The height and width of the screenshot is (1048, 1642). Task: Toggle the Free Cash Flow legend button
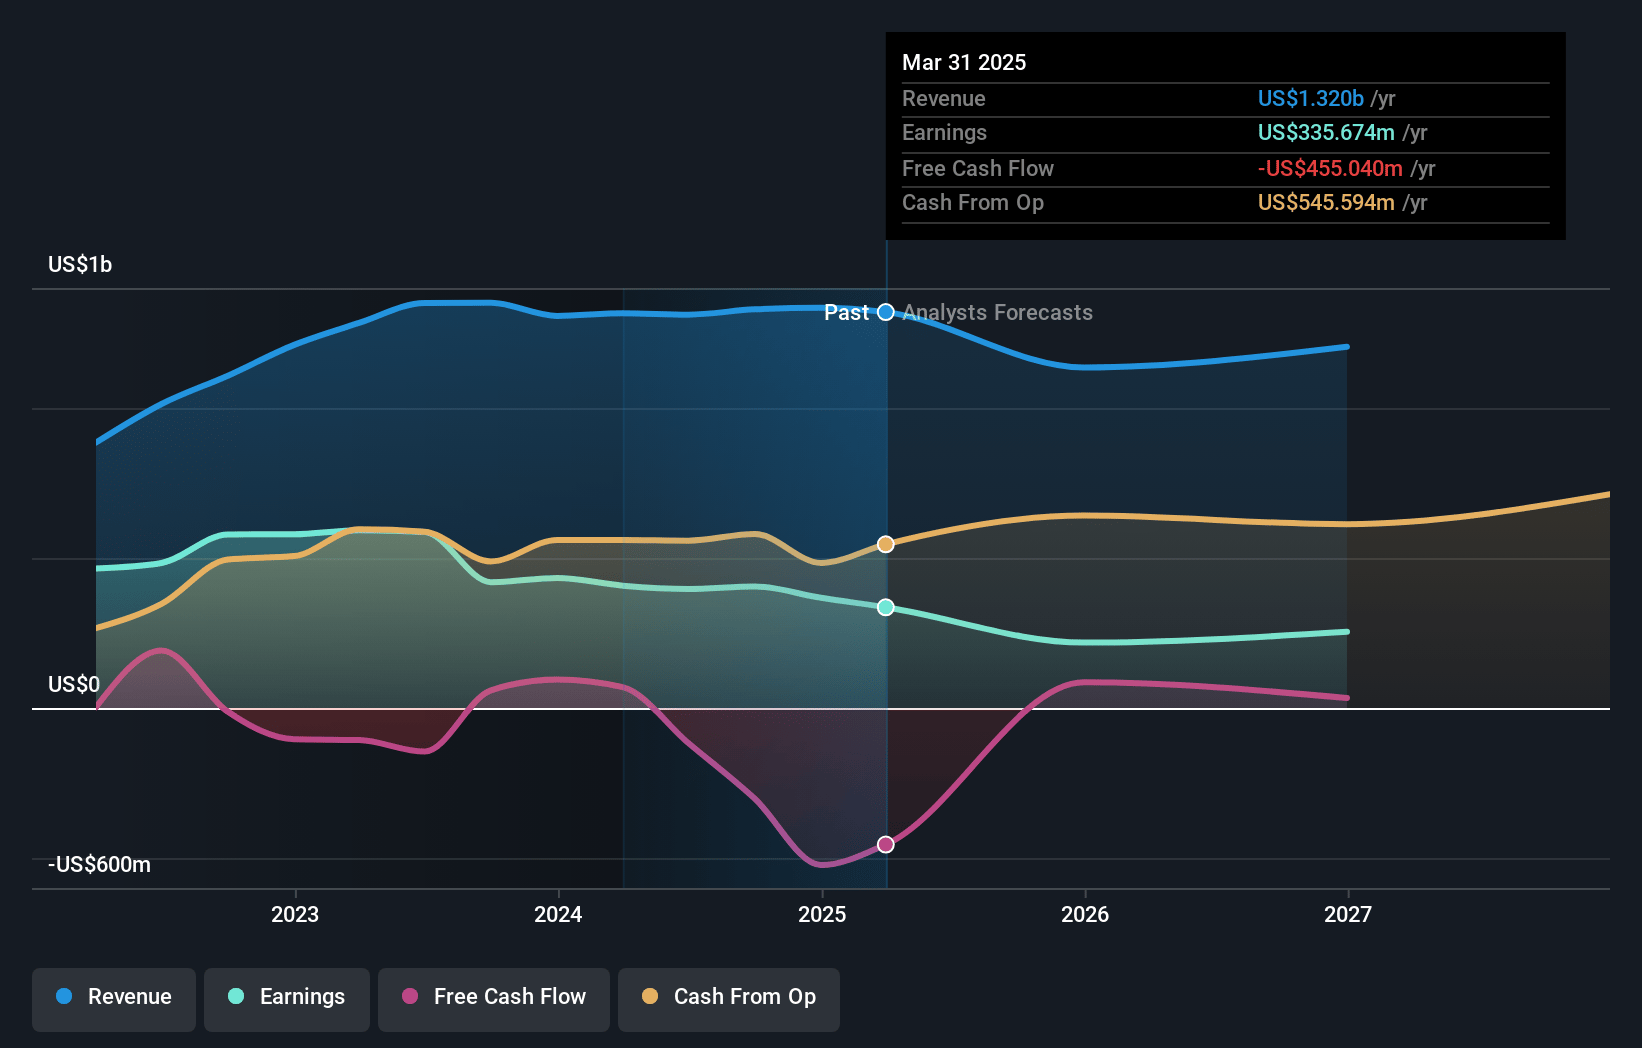tap(494, 999)
